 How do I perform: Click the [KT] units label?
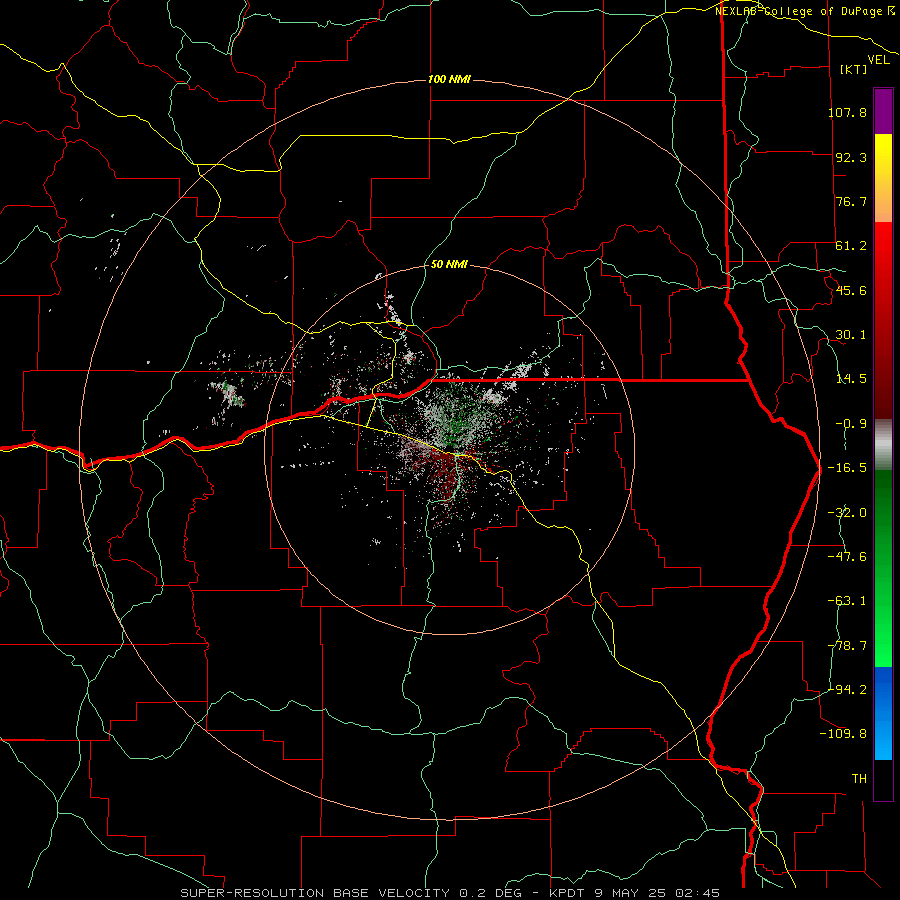[854, 69]
